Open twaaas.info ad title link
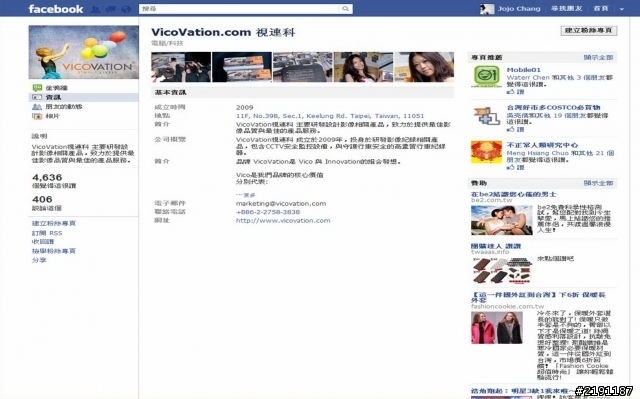Screen dimensions: 640x399 496,246
